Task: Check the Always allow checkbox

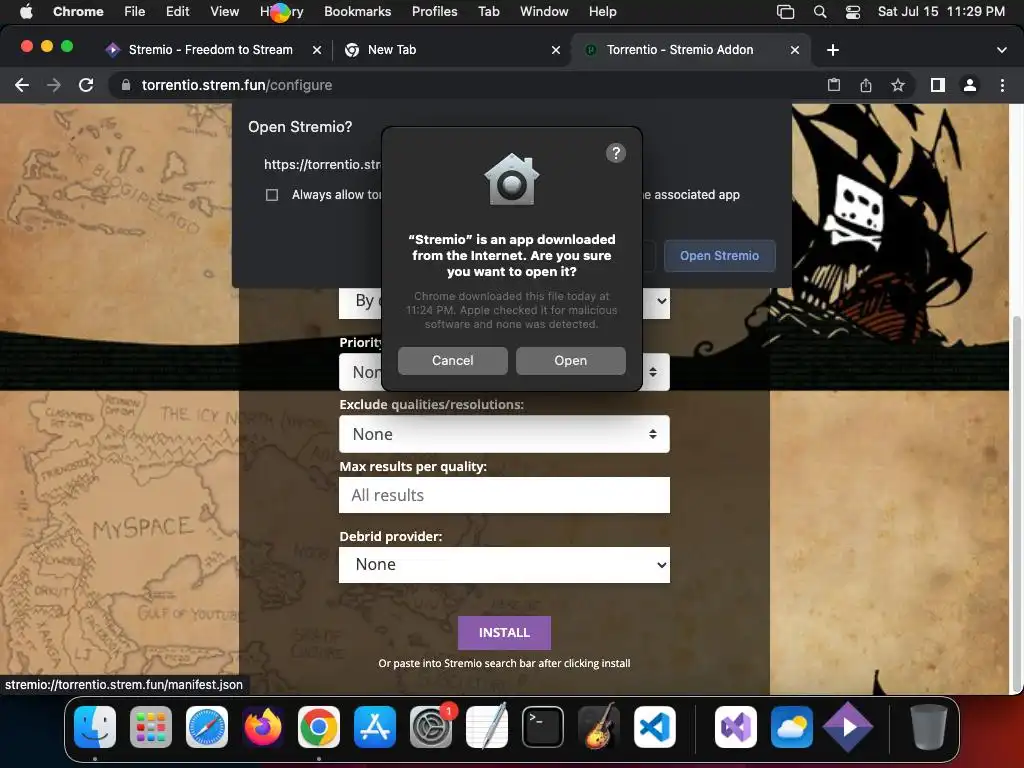Action: (x=272, y=195)
